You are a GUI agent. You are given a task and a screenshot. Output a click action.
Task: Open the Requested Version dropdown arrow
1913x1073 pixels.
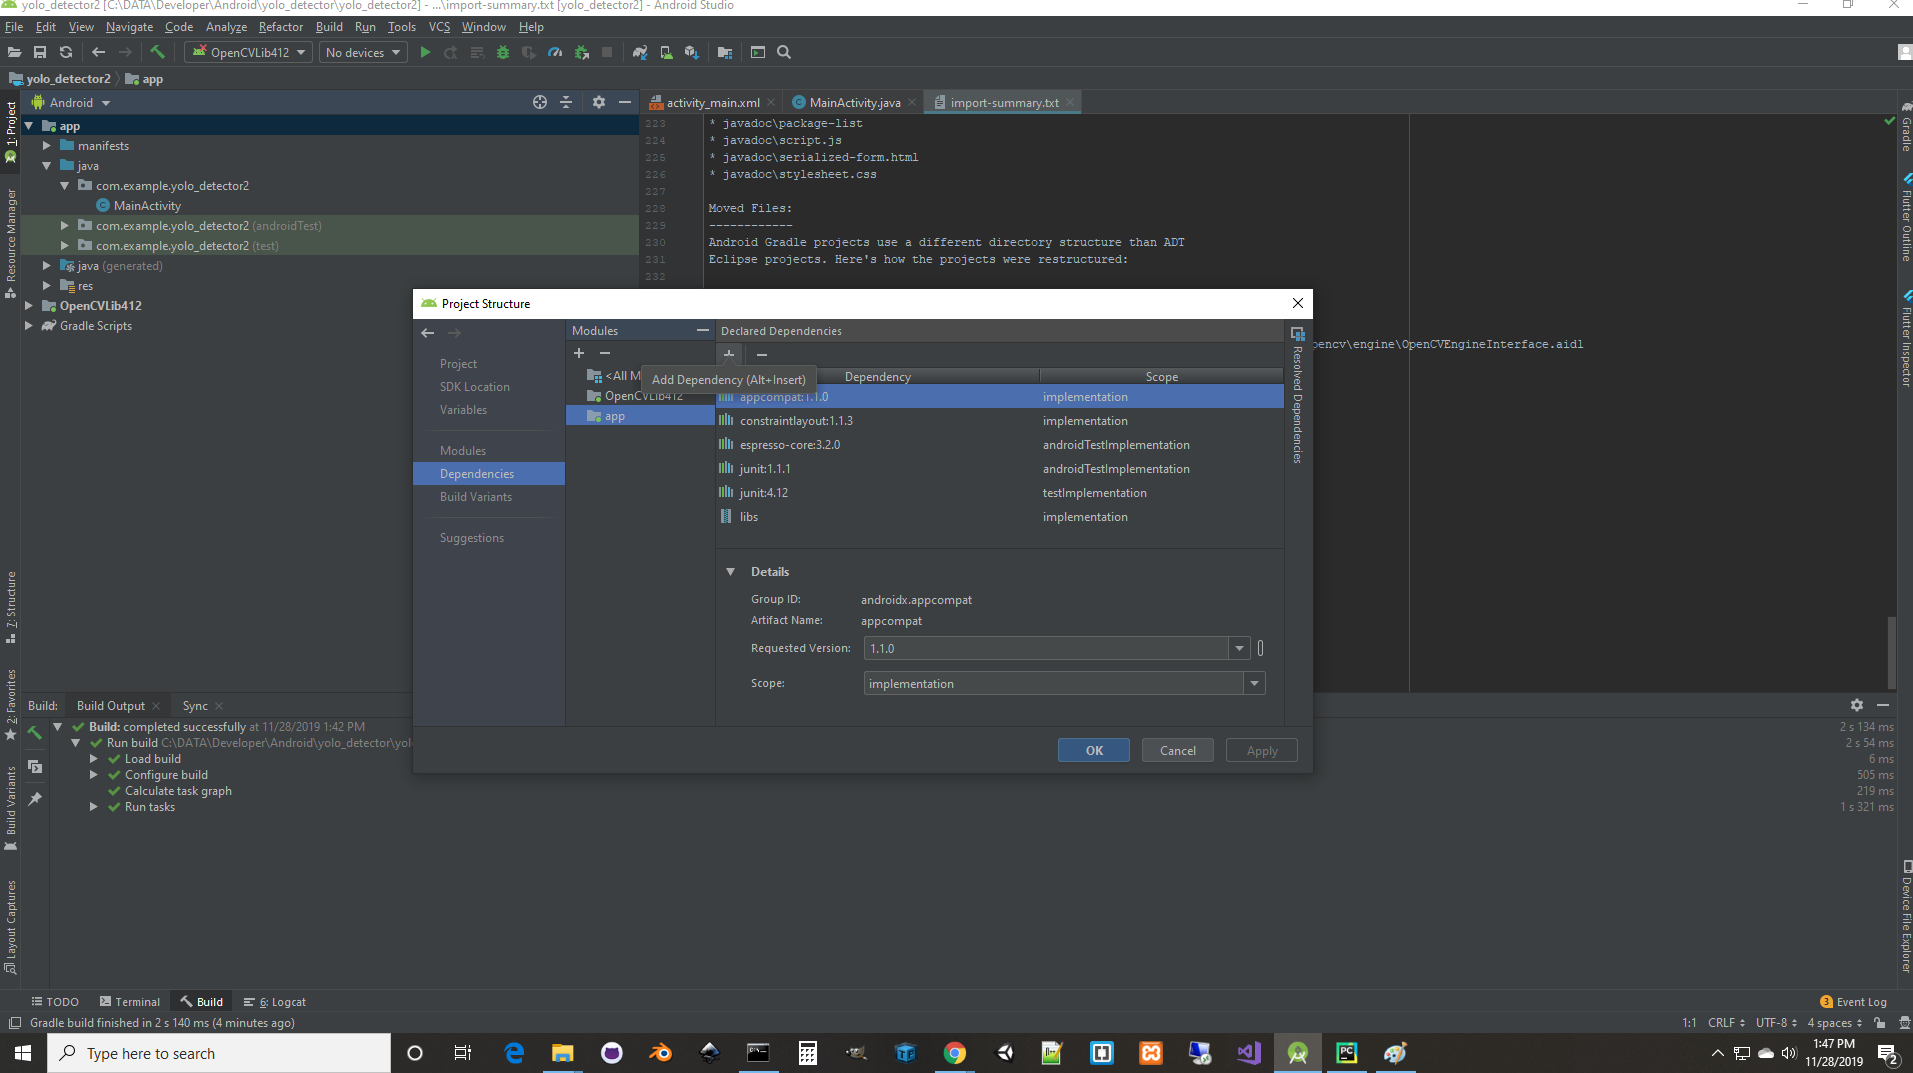tap(1239, 648)
